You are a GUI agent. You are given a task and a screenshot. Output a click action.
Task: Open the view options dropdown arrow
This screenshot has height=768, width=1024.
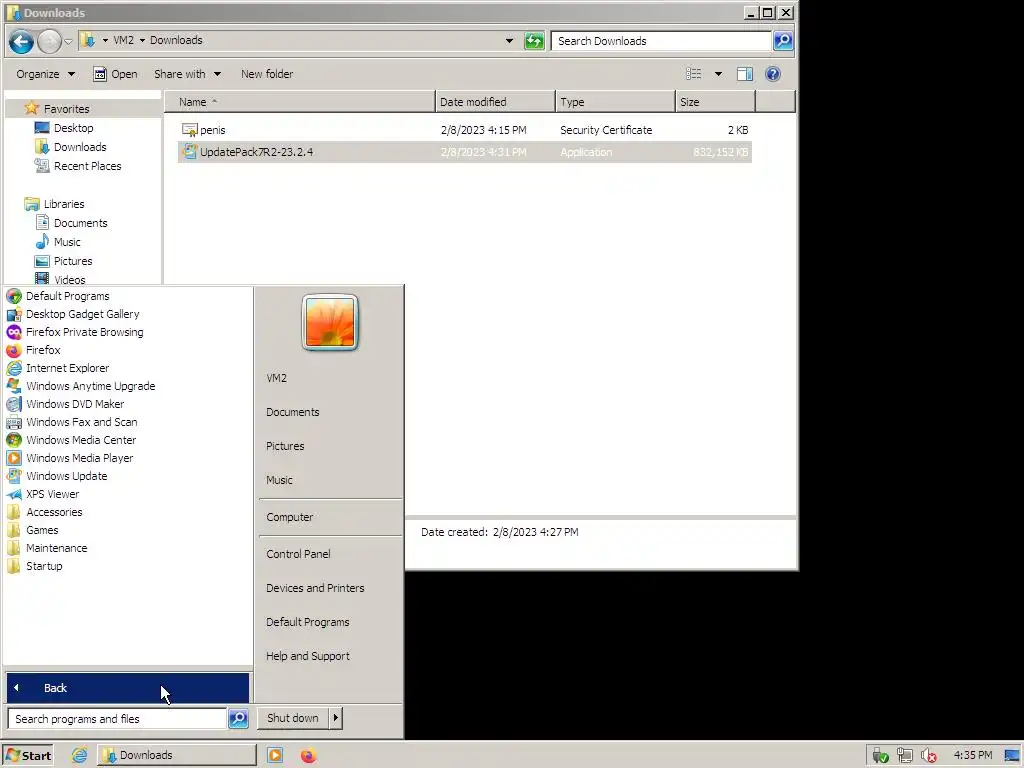click(x=718, y=74)
